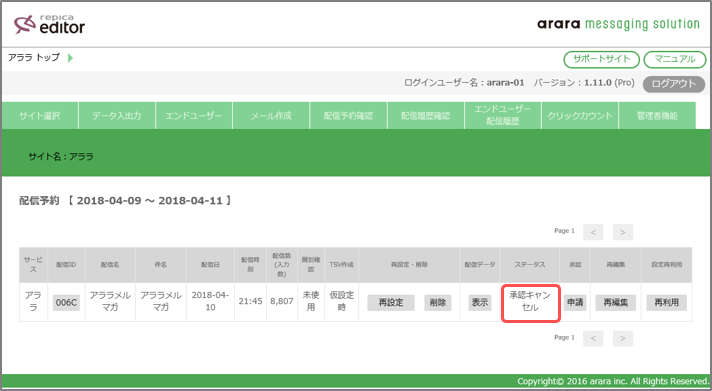Viewport: 712px width, 391px height.
Task: Click the 2018-04-10 delivery date cell
Action: coord(210,301)
